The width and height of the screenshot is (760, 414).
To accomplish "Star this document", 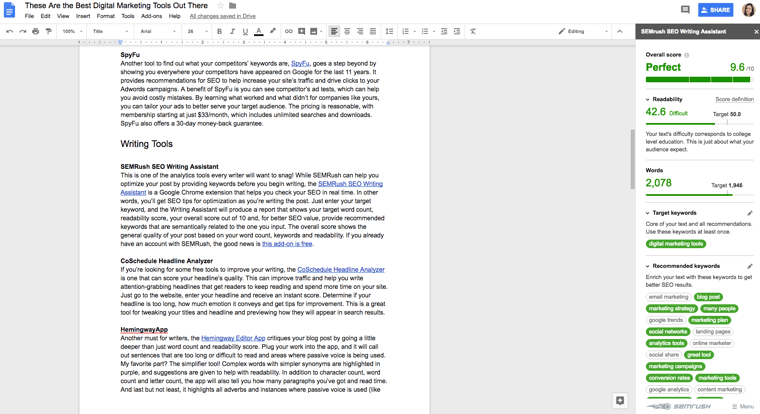I will tap(221, 6).
